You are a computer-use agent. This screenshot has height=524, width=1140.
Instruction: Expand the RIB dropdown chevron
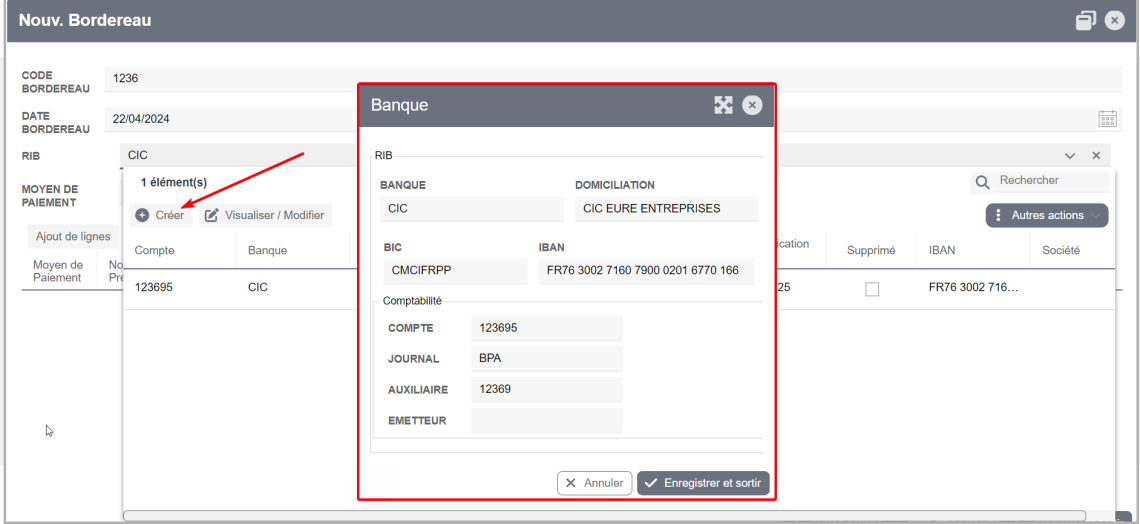[1069, 156]
